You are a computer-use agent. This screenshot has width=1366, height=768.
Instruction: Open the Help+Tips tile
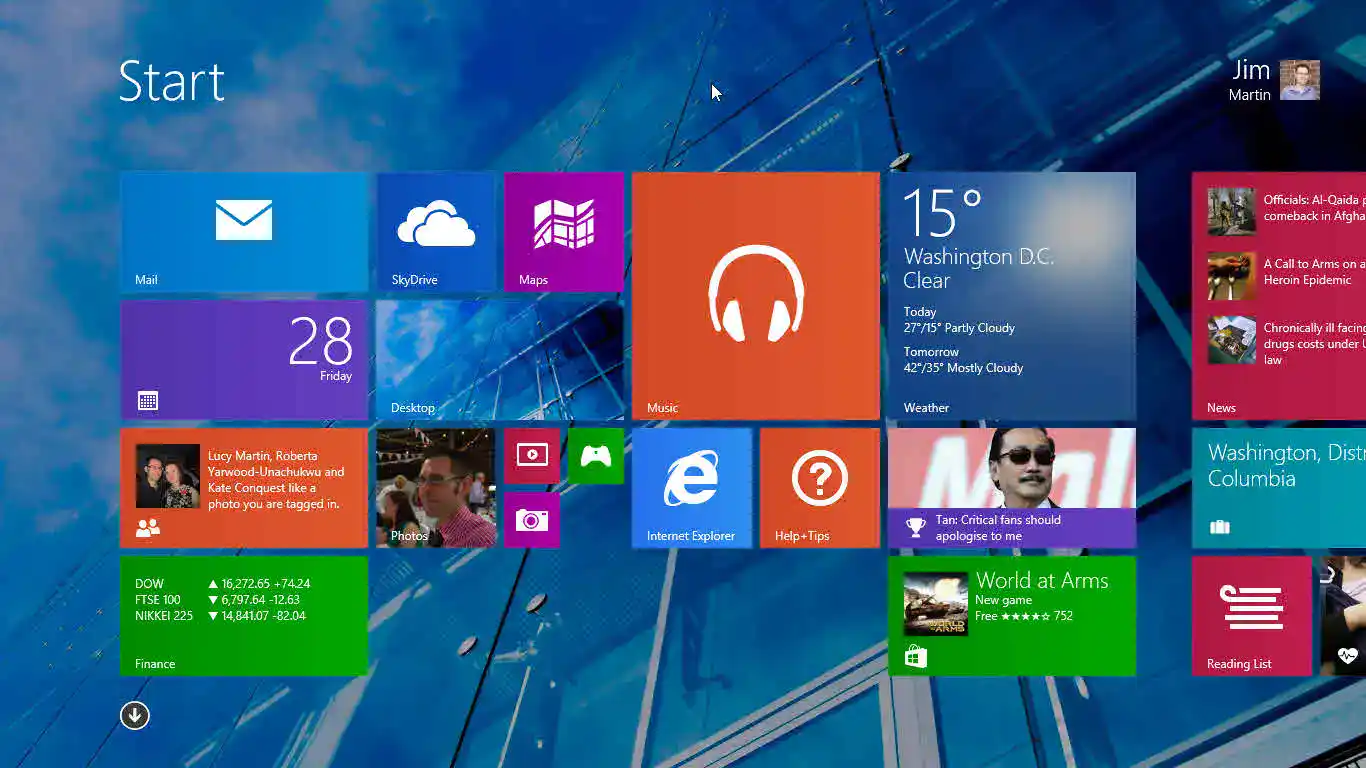coord(819,488)
